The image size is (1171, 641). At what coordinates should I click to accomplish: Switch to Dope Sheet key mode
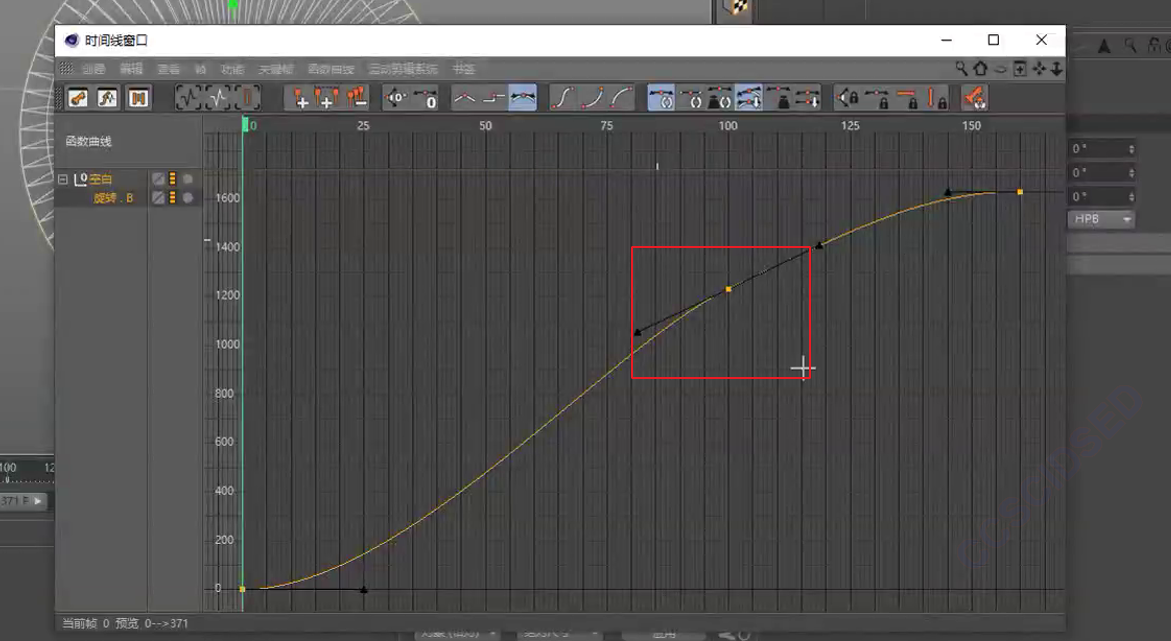(x=78, y=98)
